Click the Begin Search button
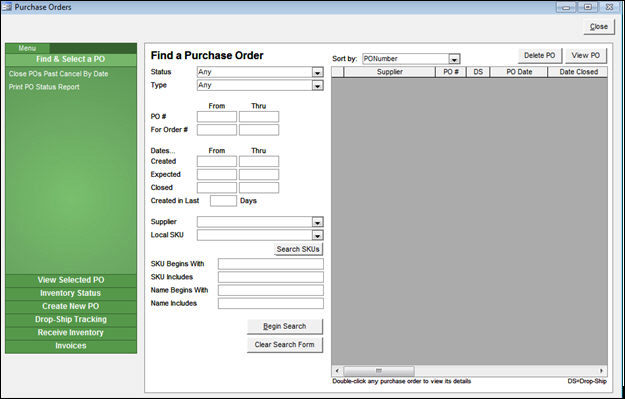 285,326
